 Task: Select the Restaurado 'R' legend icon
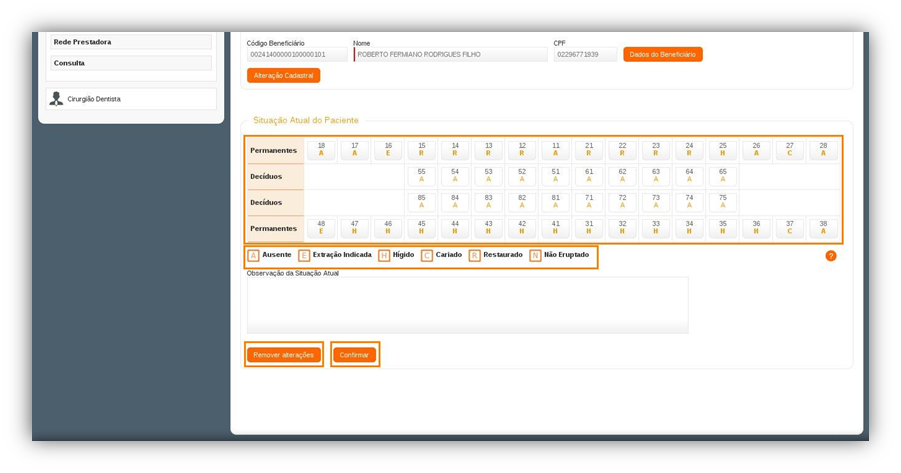pos(475,256)
